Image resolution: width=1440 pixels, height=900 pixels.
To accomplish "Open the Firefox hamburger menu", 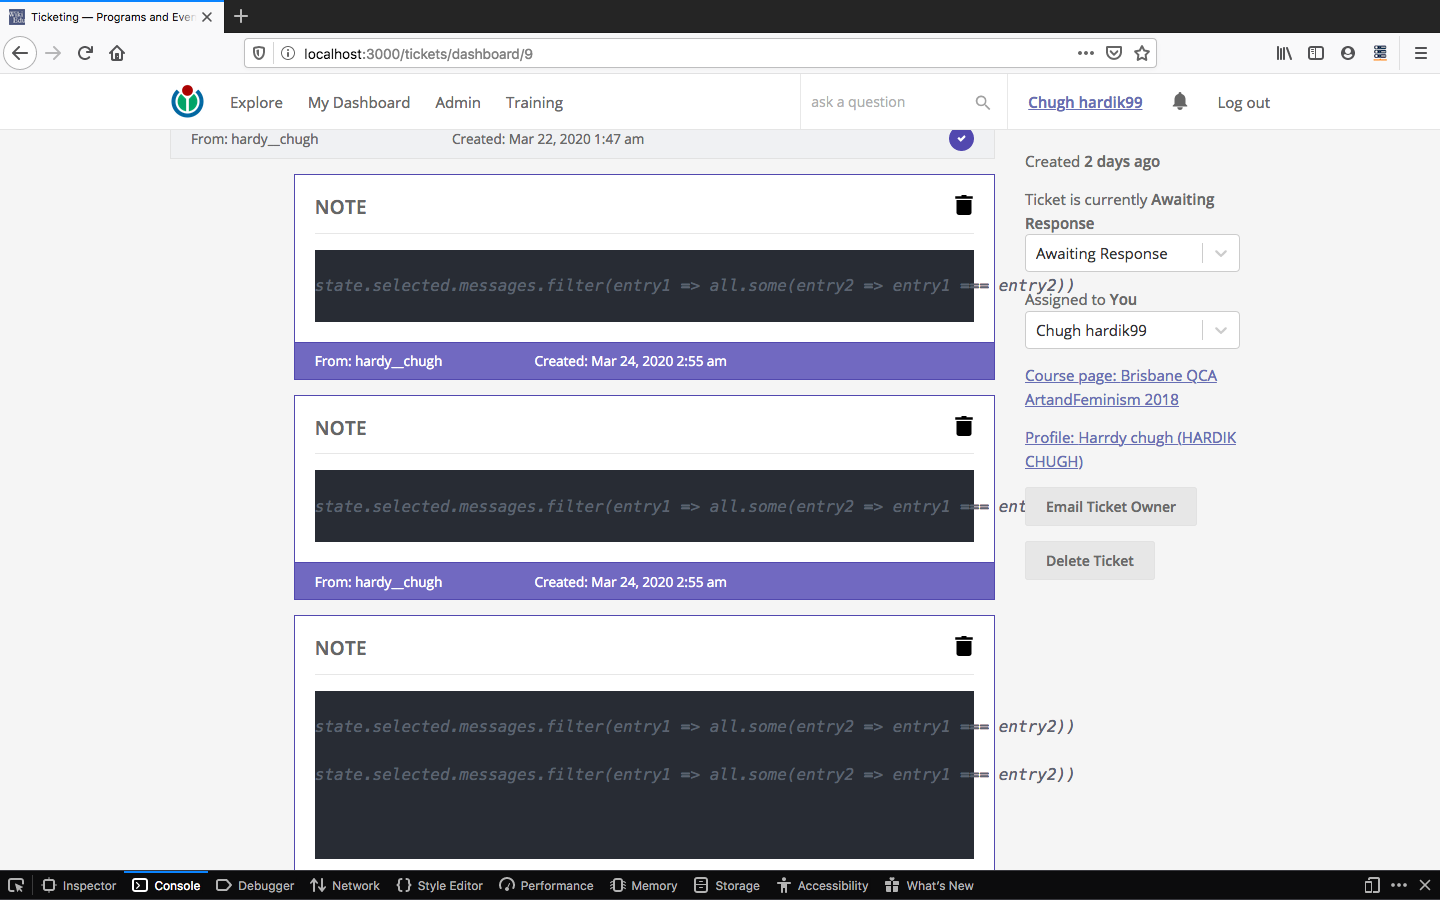I will tap(1420, 53).
